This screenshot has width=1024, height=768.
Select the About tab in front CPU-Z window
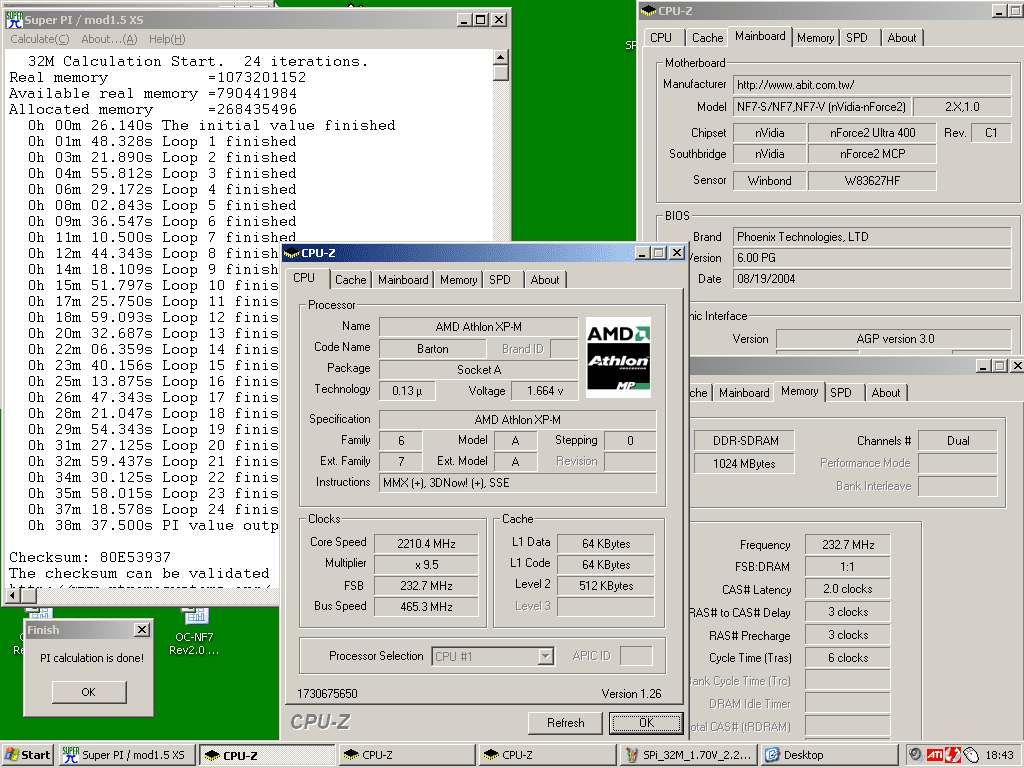click(x=545, y=280)
